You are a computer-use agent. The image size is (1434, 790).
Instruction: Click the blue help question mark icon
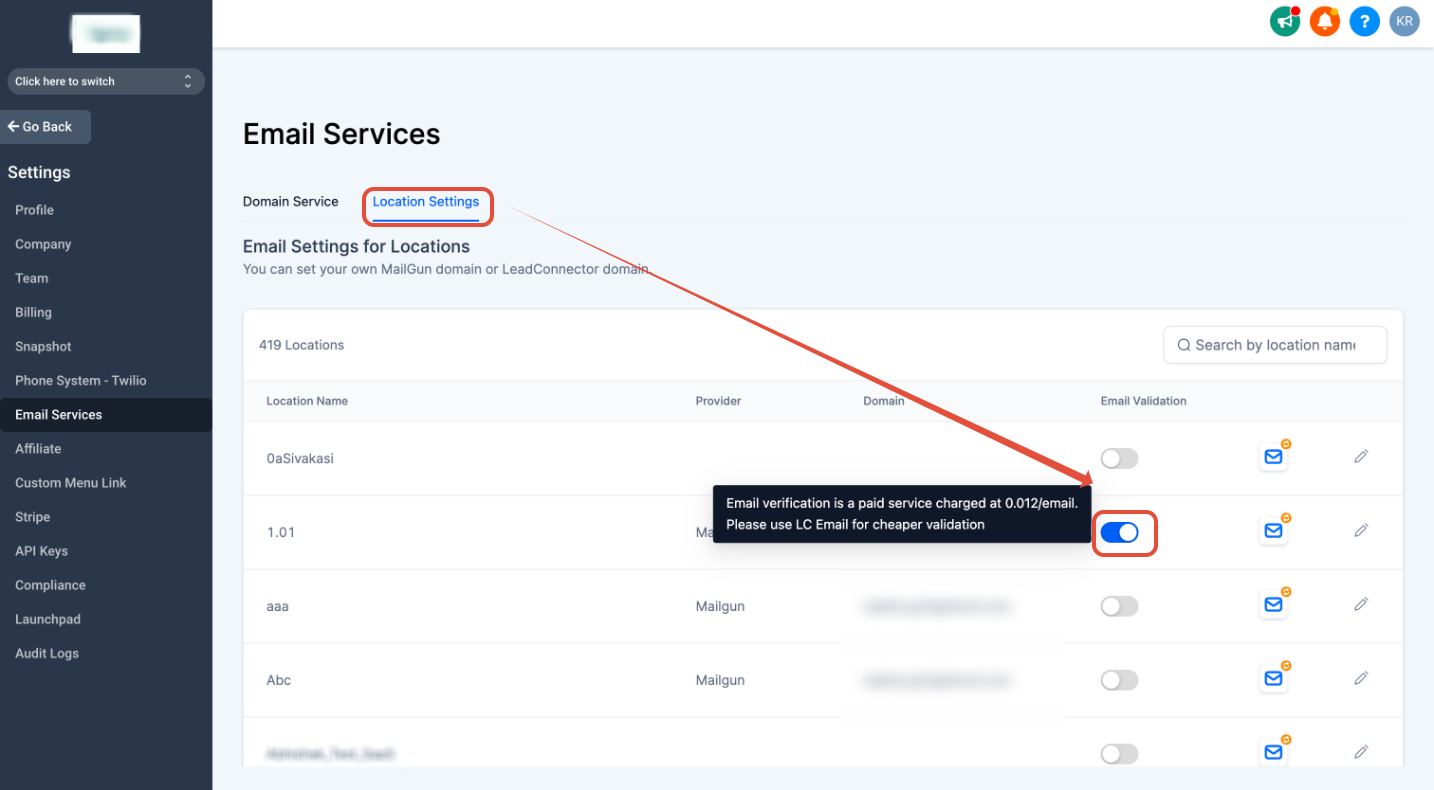(x=1365, y=21)
